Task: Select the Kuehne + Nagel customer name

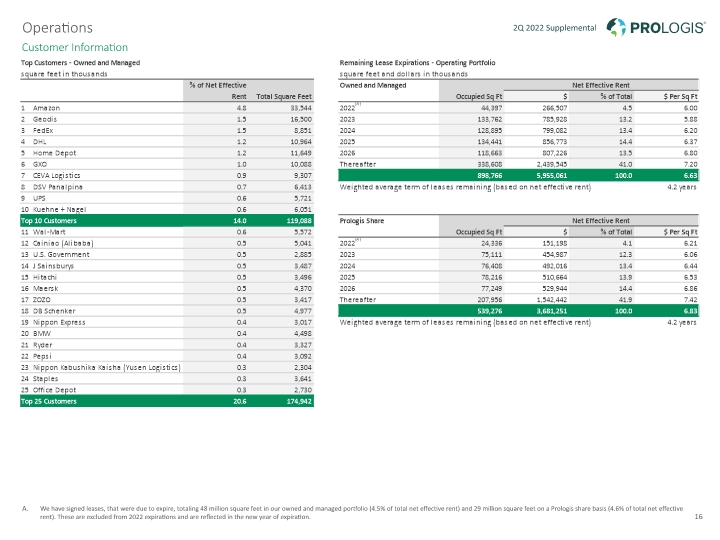Action: point(59,209)
